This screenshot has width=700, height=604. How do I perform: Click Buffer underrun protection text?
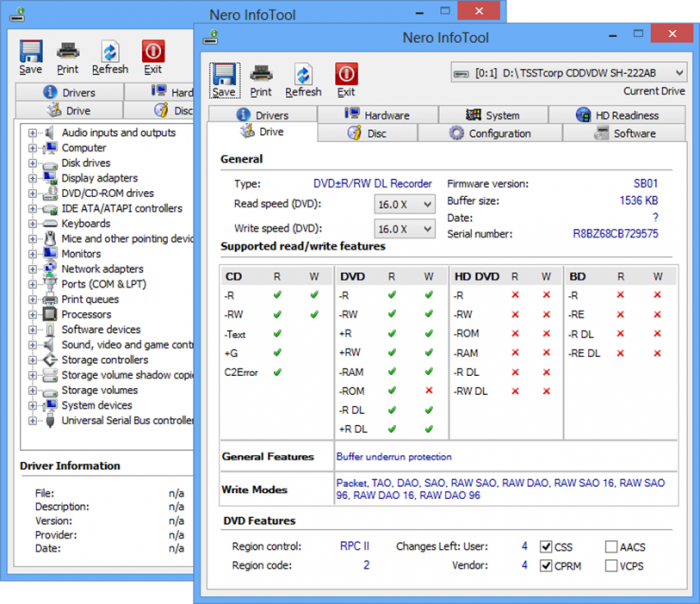(x=394, y=457)
